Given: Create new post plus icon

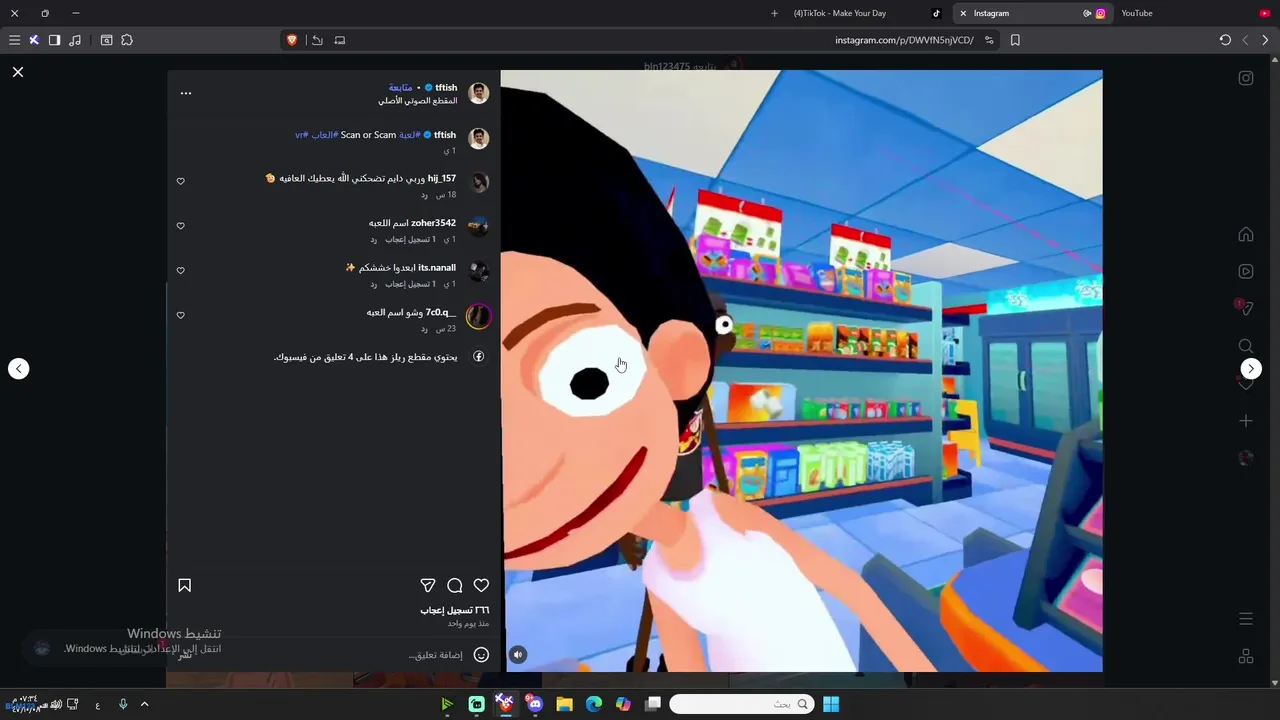Looking at the screenshot, I should [x=1246, y=421].
